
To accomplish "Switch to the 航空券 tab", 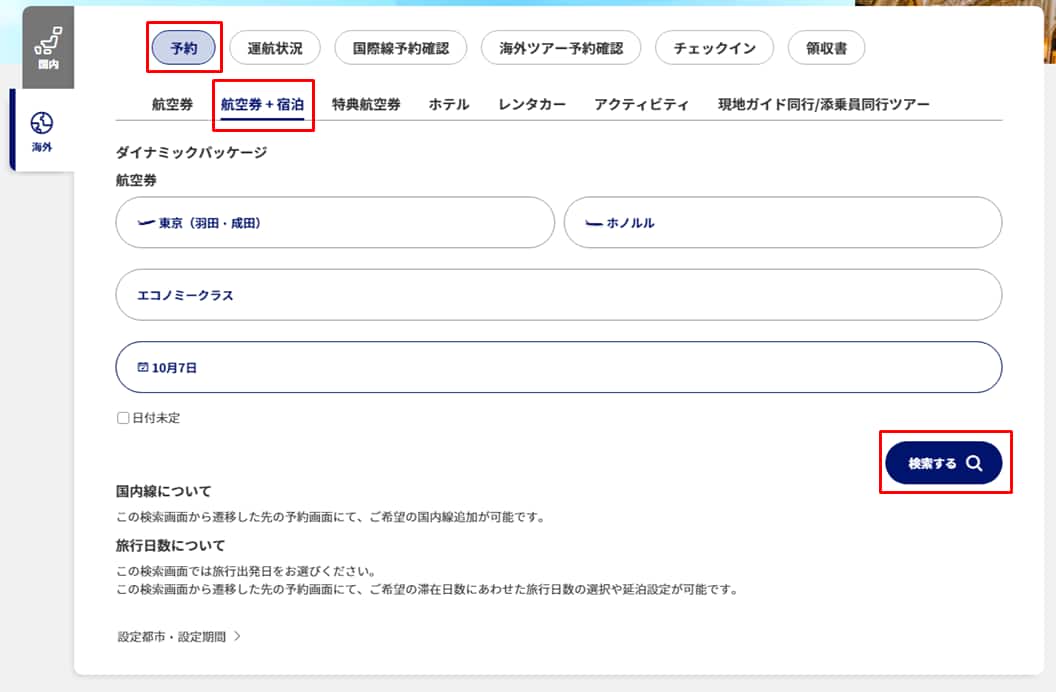I will 172,104.
